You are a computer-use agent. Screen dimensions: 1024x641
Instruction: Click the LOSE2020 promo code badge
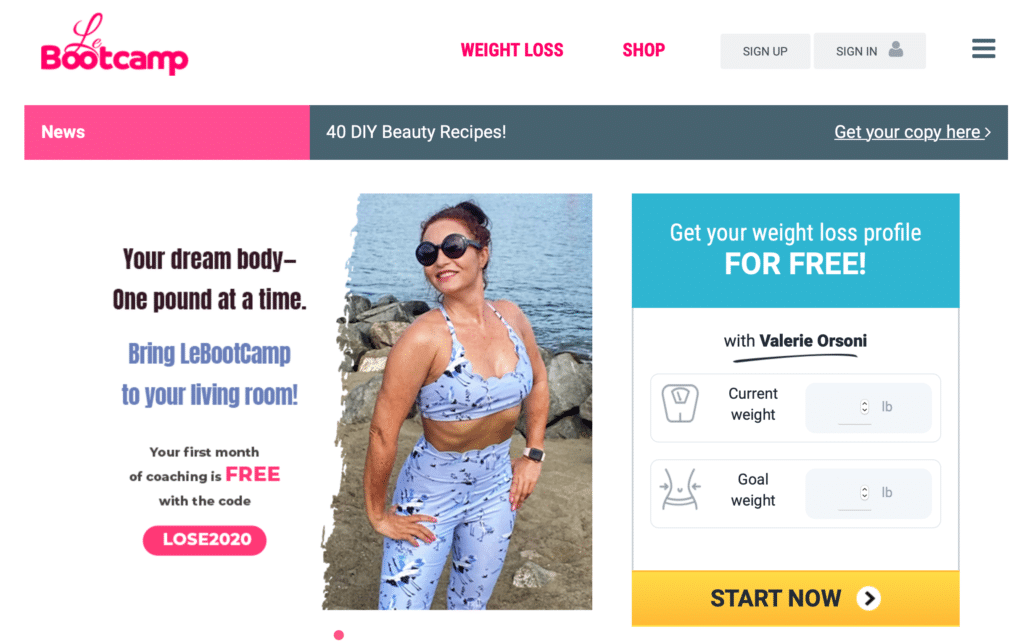coord(204,540)
